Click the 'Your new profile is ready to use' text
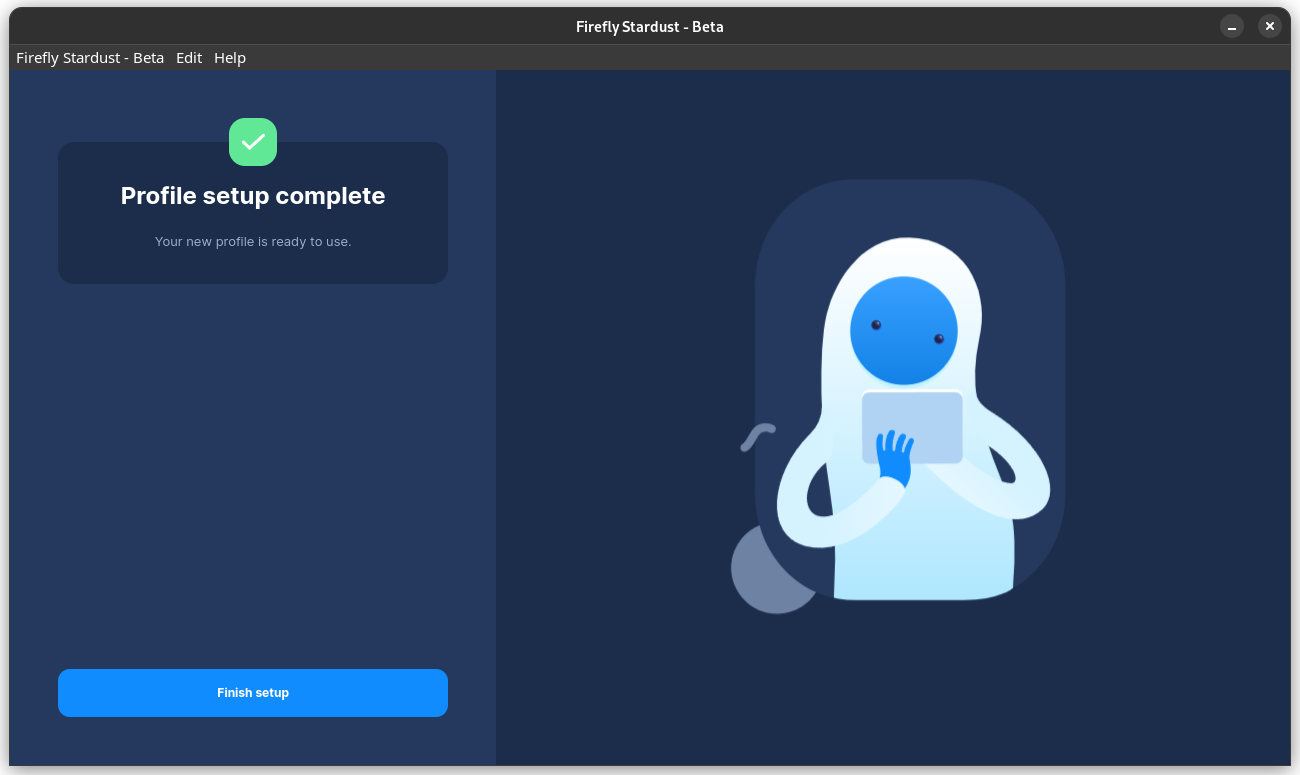 (x=252, y=241)
